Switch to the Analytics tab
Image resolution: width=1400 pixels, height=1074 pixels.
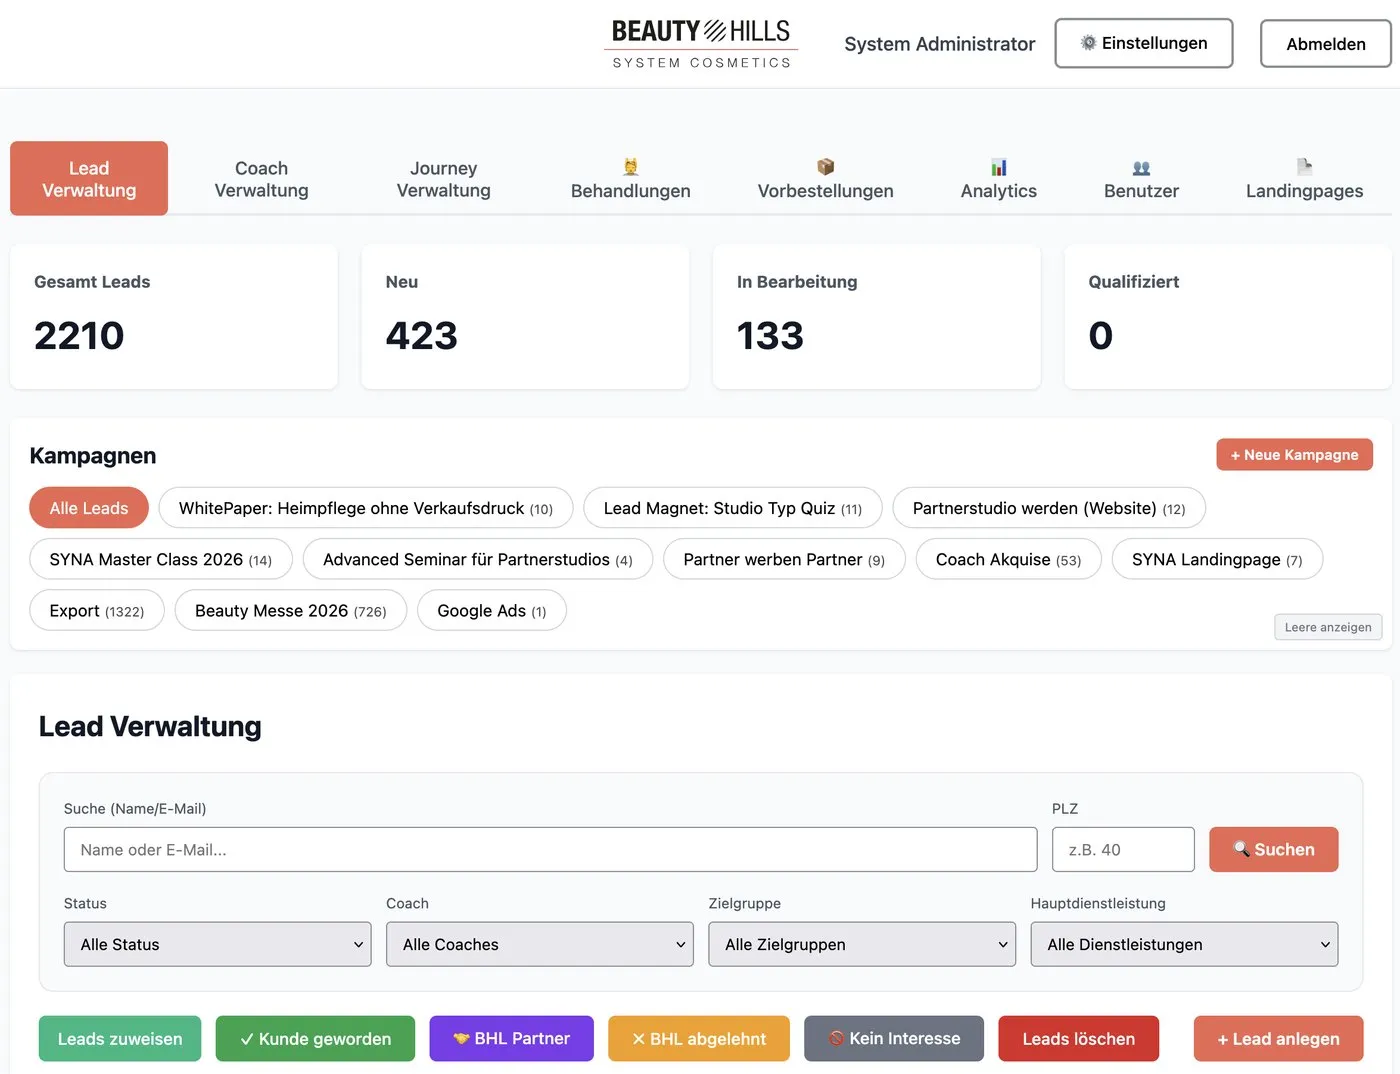pyautogui.click(x=998, y=179)
